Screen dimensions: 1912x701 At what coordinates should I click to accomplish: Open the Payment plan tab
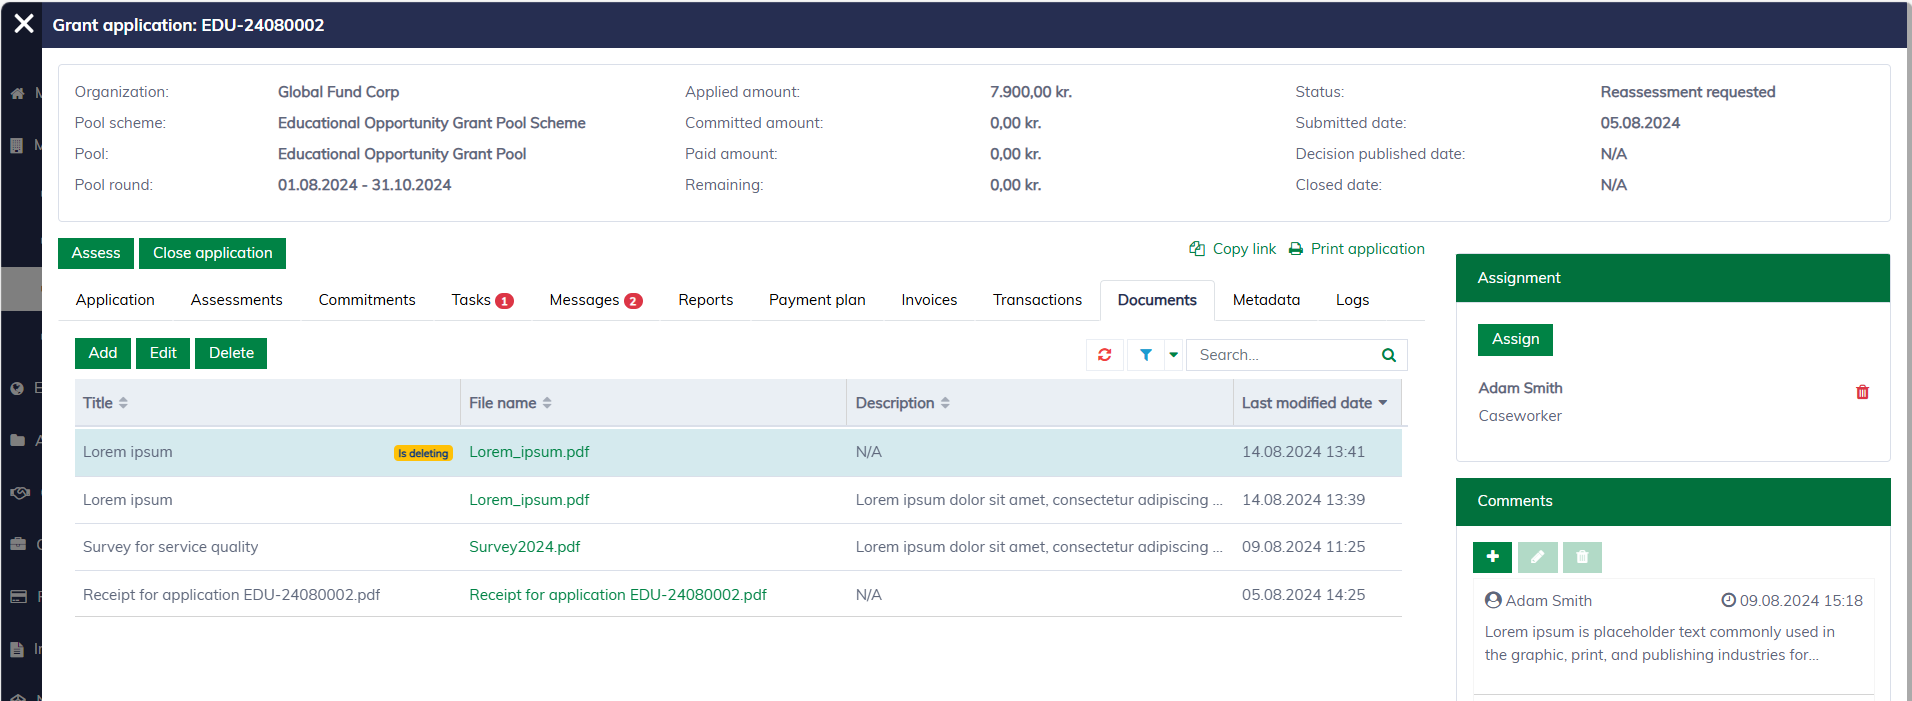(x=816, y=300)
